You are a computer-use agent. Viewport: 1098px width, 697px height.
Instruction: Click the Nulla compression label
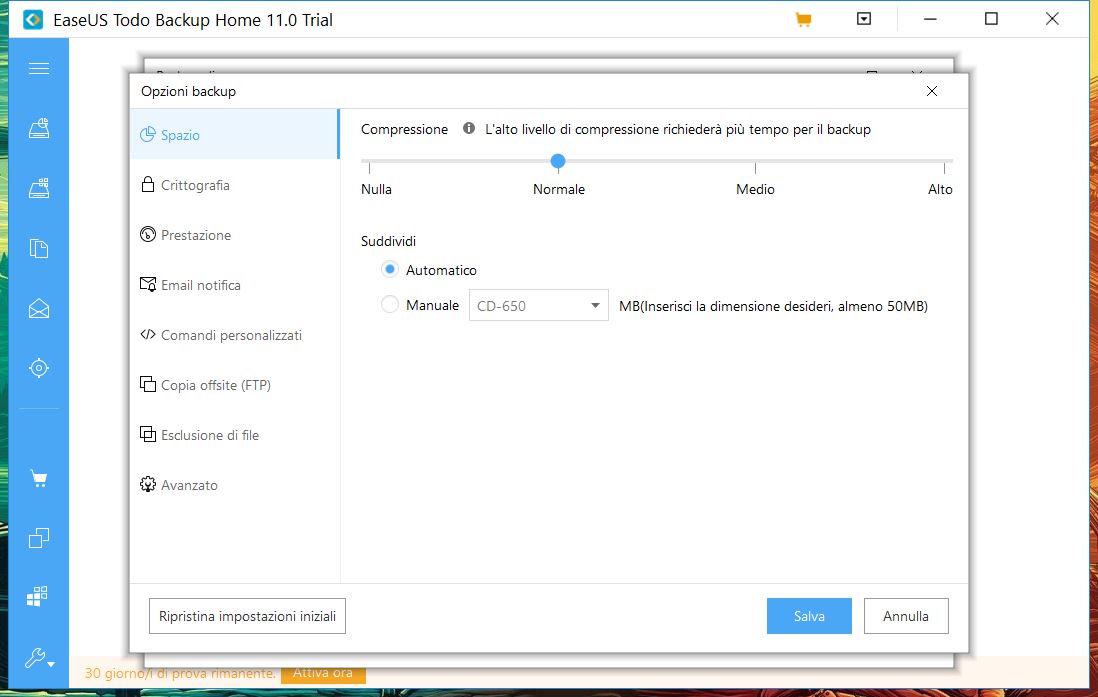tap(376, 189)
